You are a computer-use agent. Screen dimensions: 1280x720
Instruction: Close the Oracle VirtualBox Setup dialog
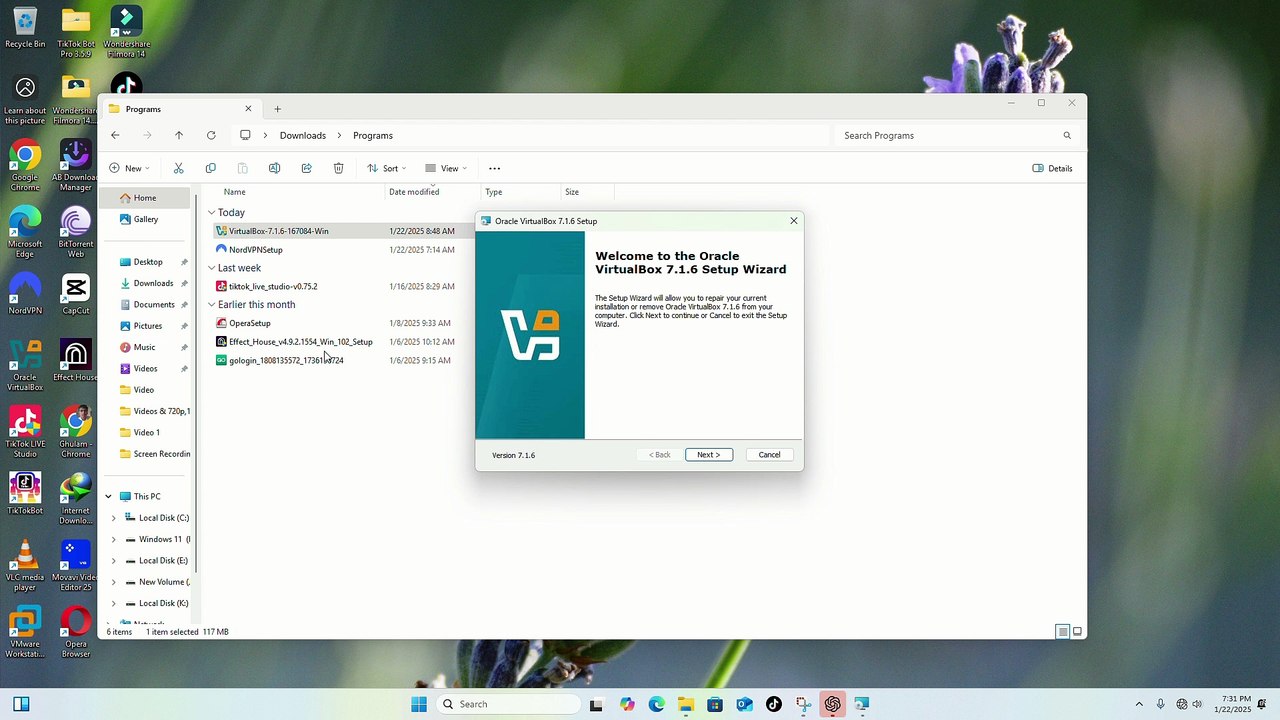tap(794, 221)
